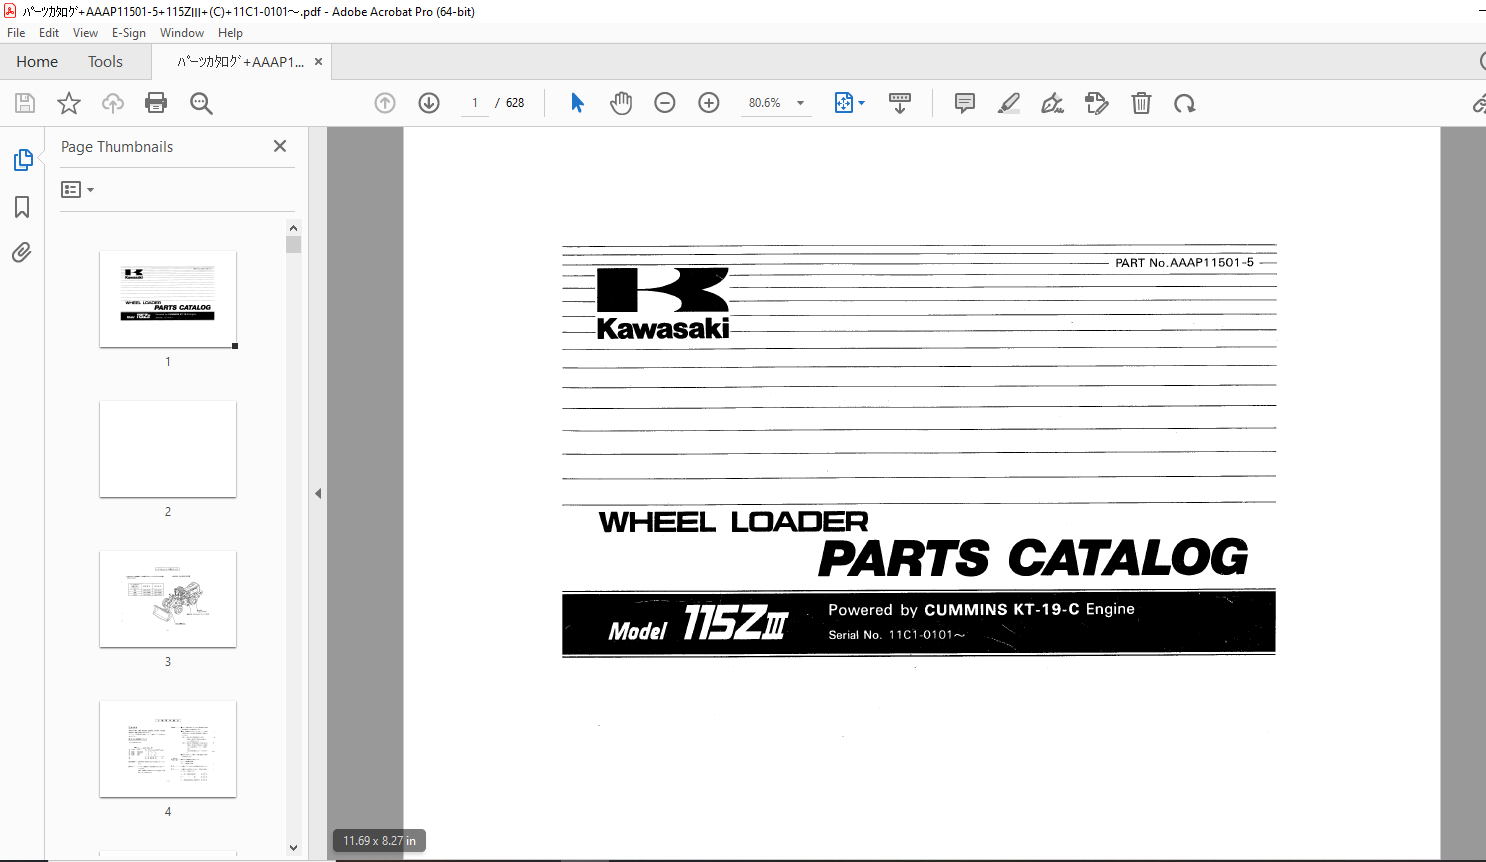Screen dimensions: 1486x862
Task: Open the Edit menu
Action: coord(49,33)
